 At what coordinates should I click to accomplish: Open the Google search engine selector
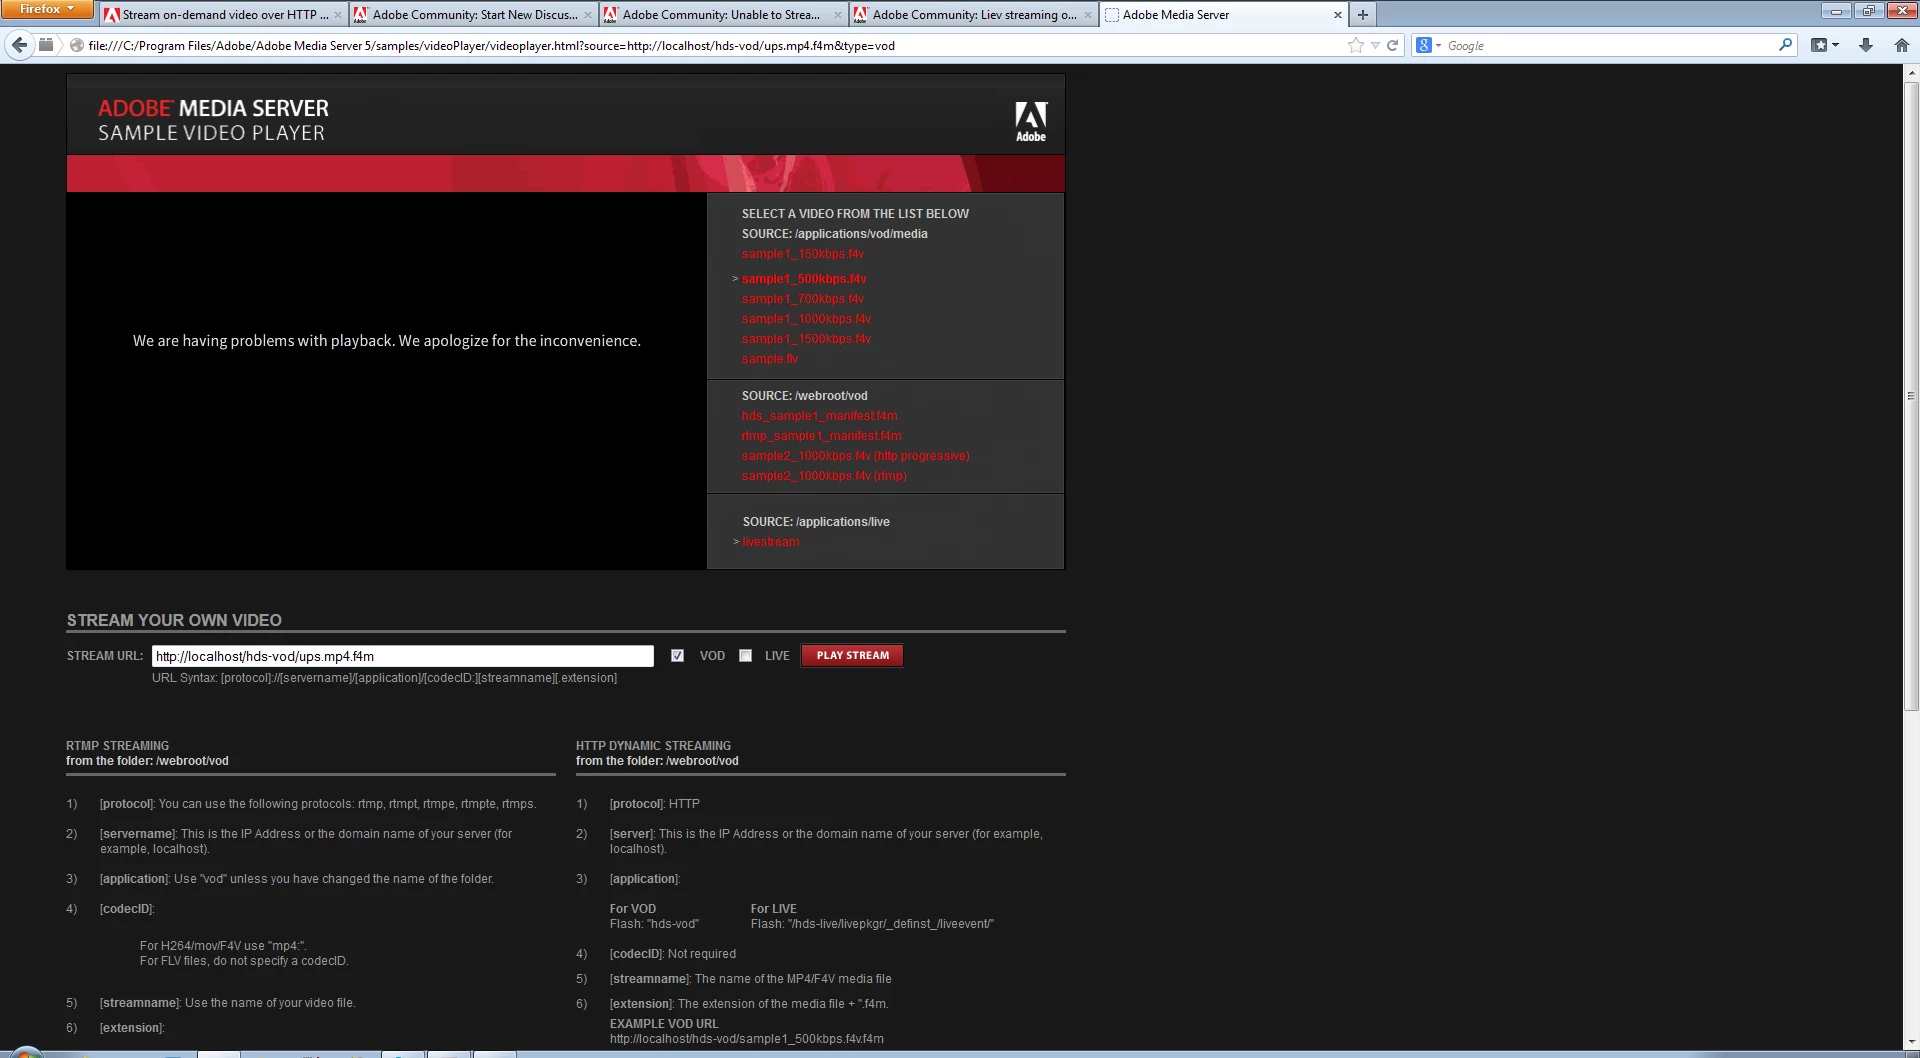point(1428,45)
